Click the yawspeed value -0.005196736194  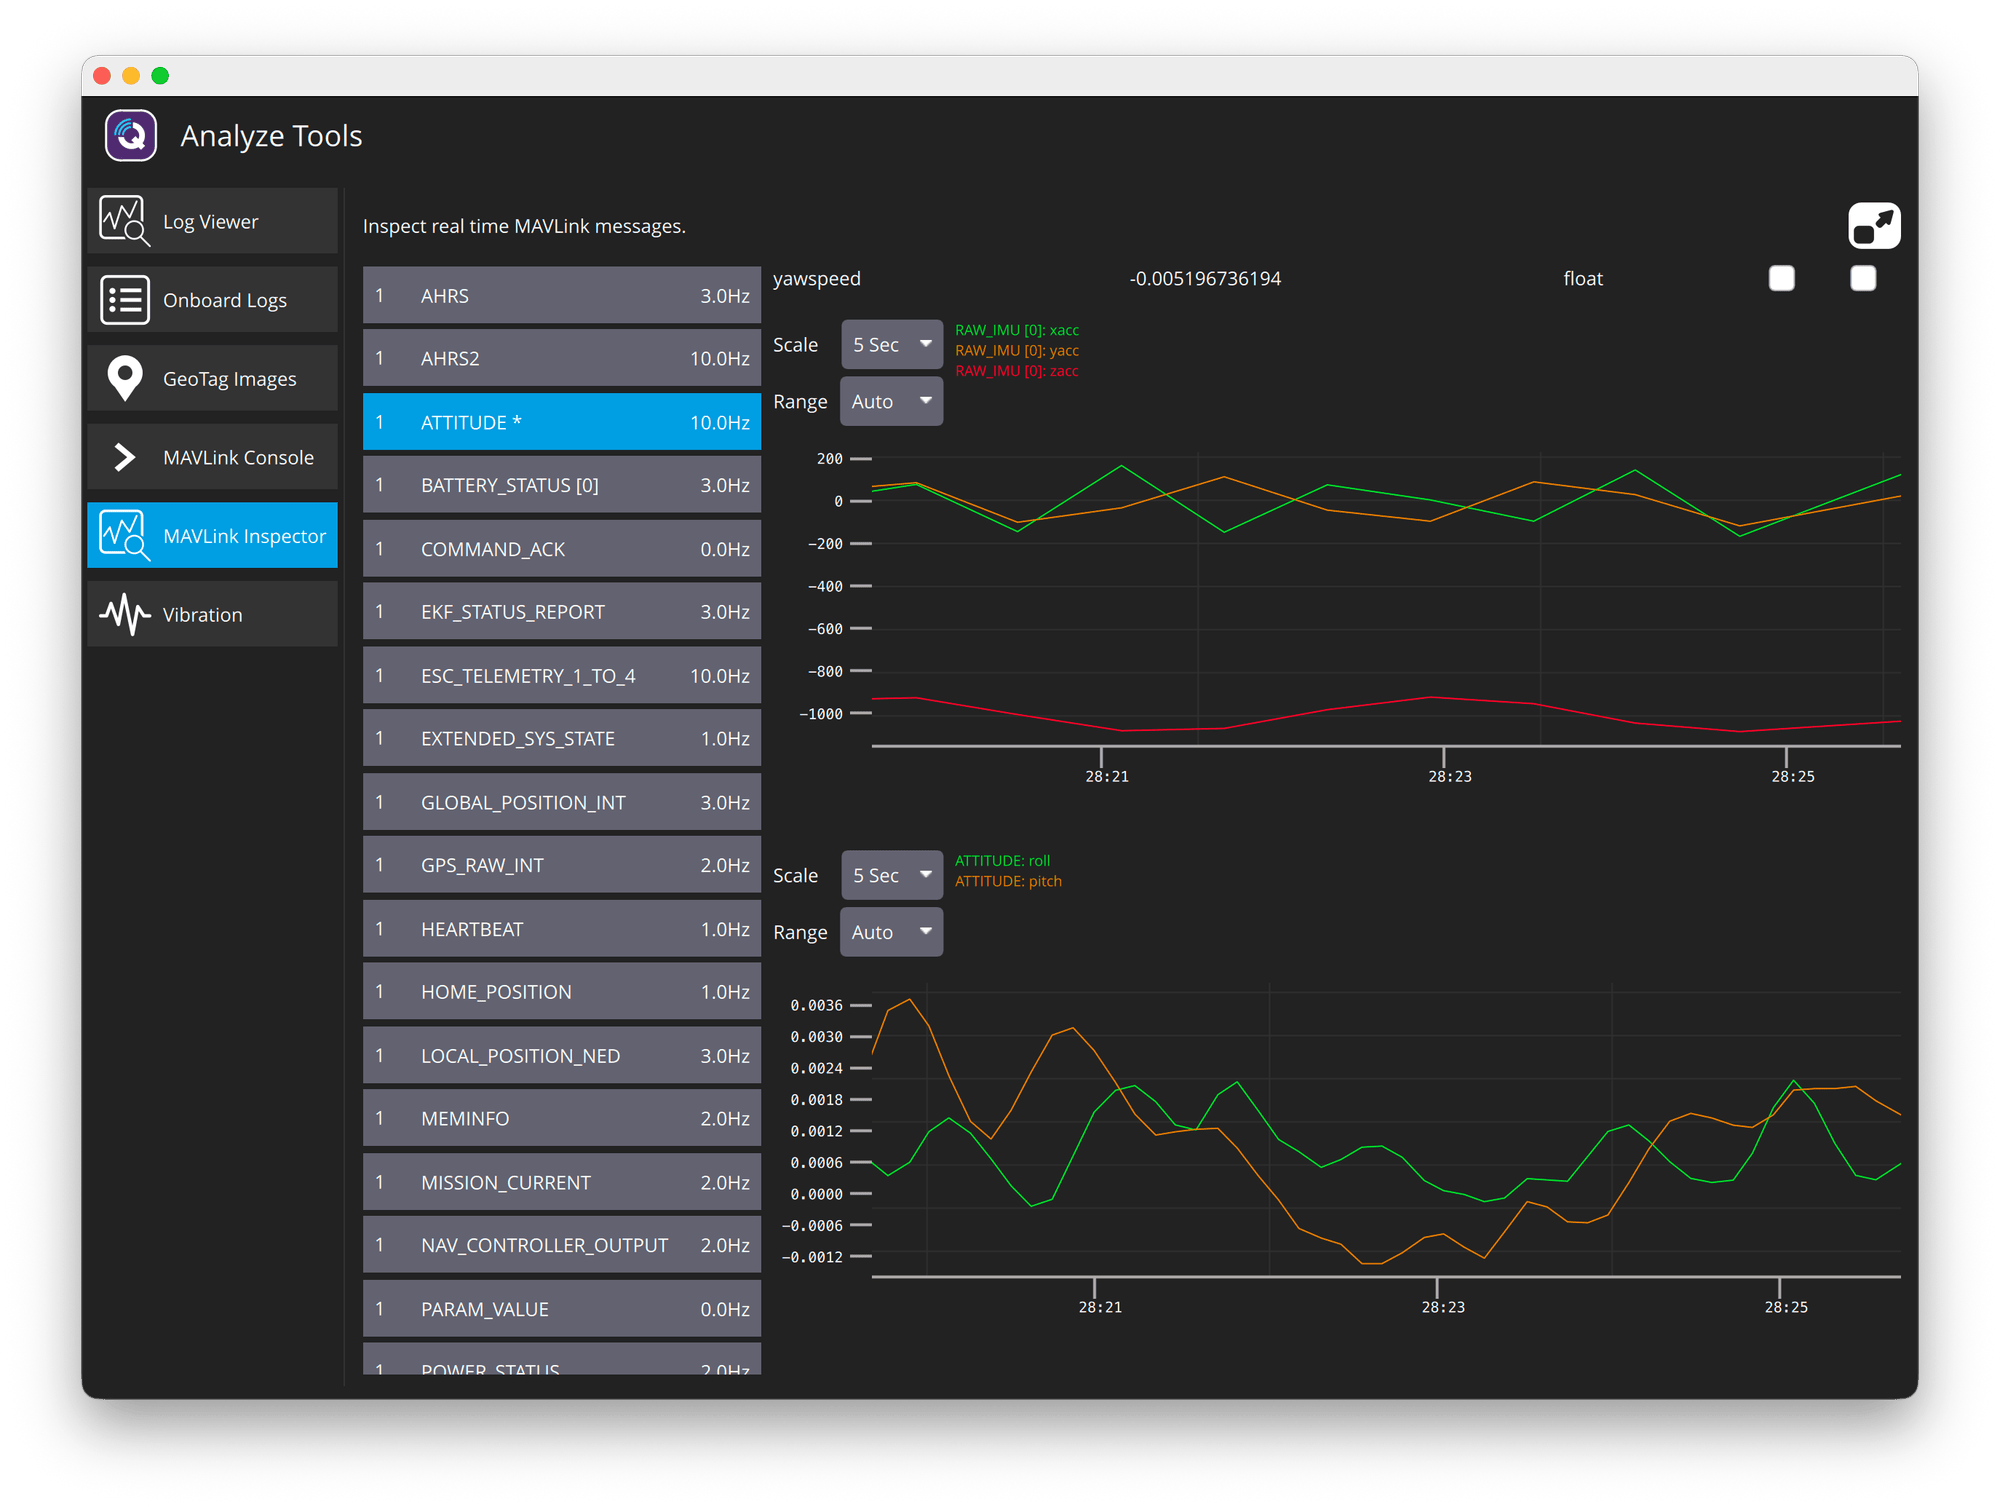tap(1205, 278)
